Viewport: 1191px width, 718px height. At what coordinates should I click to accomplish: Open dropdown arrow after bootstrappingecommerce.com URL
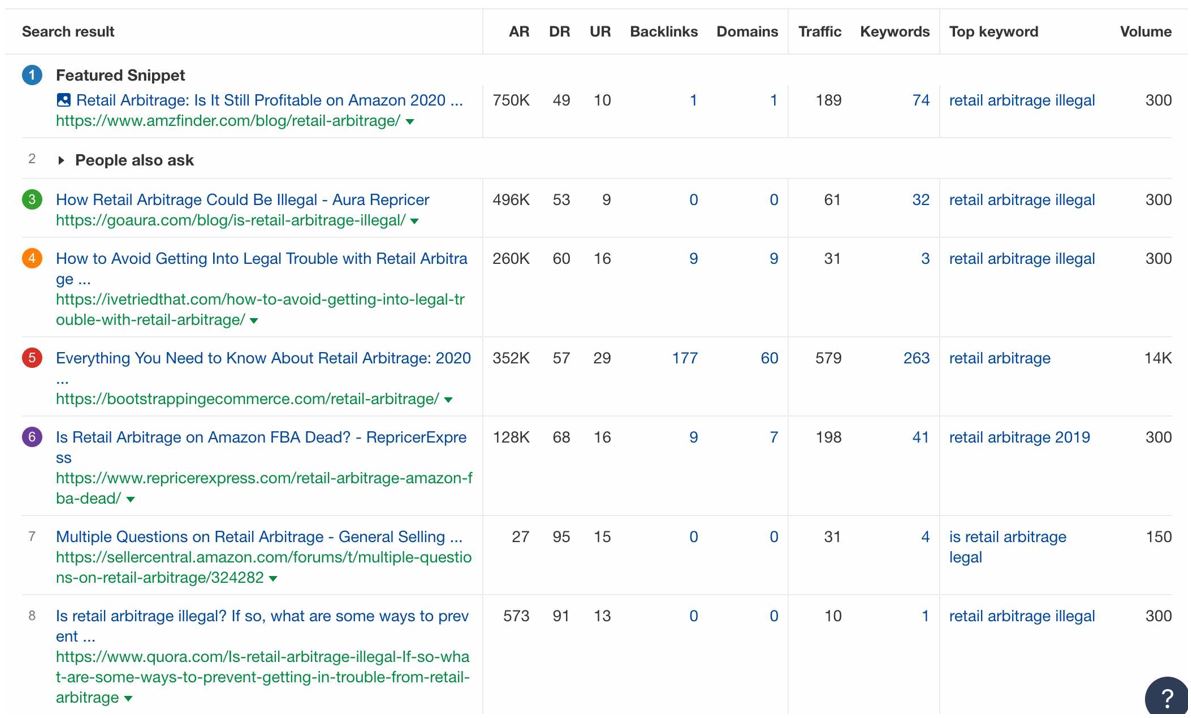tap(448, 400)
